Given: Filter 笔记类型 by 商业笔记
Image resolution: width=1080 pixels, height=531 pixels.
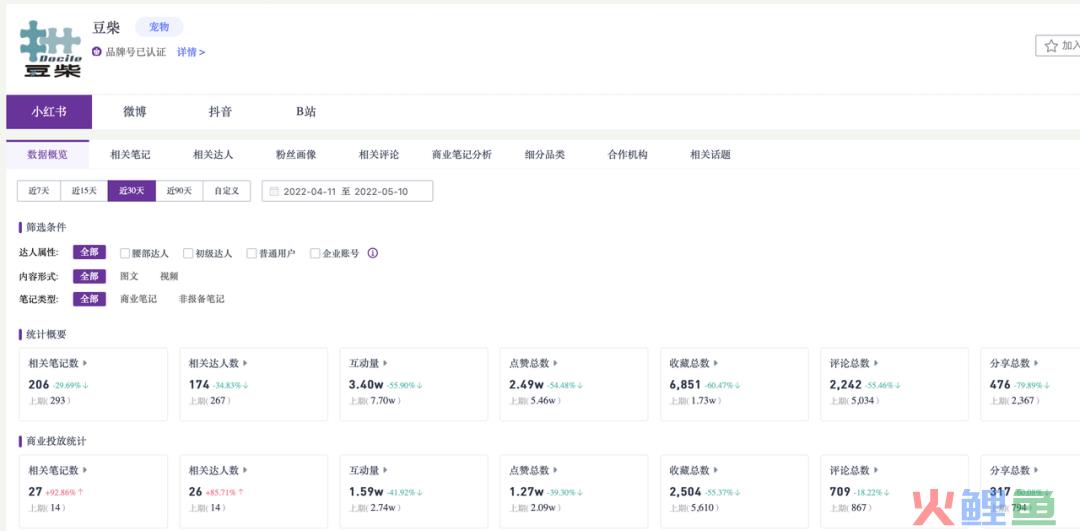Looking at the screenshot, I should coord(138,299).
